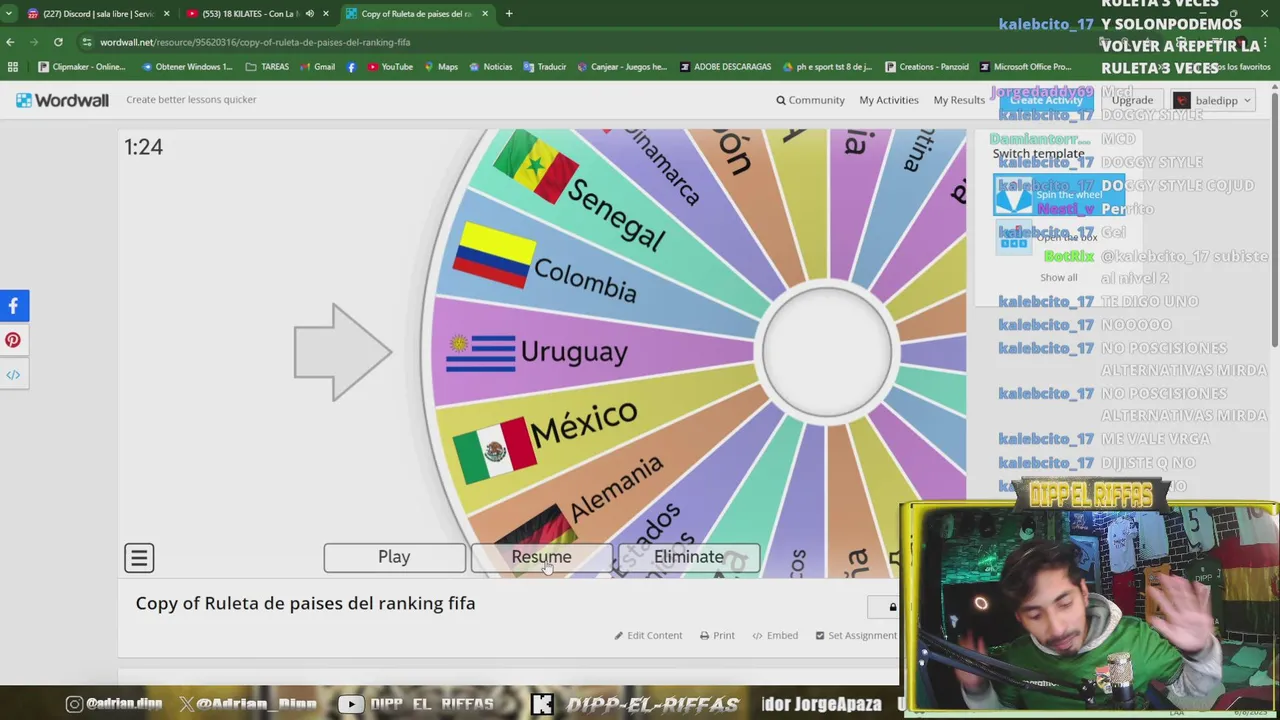
Task: Open Edit Content link
Action: click(648, 635)
